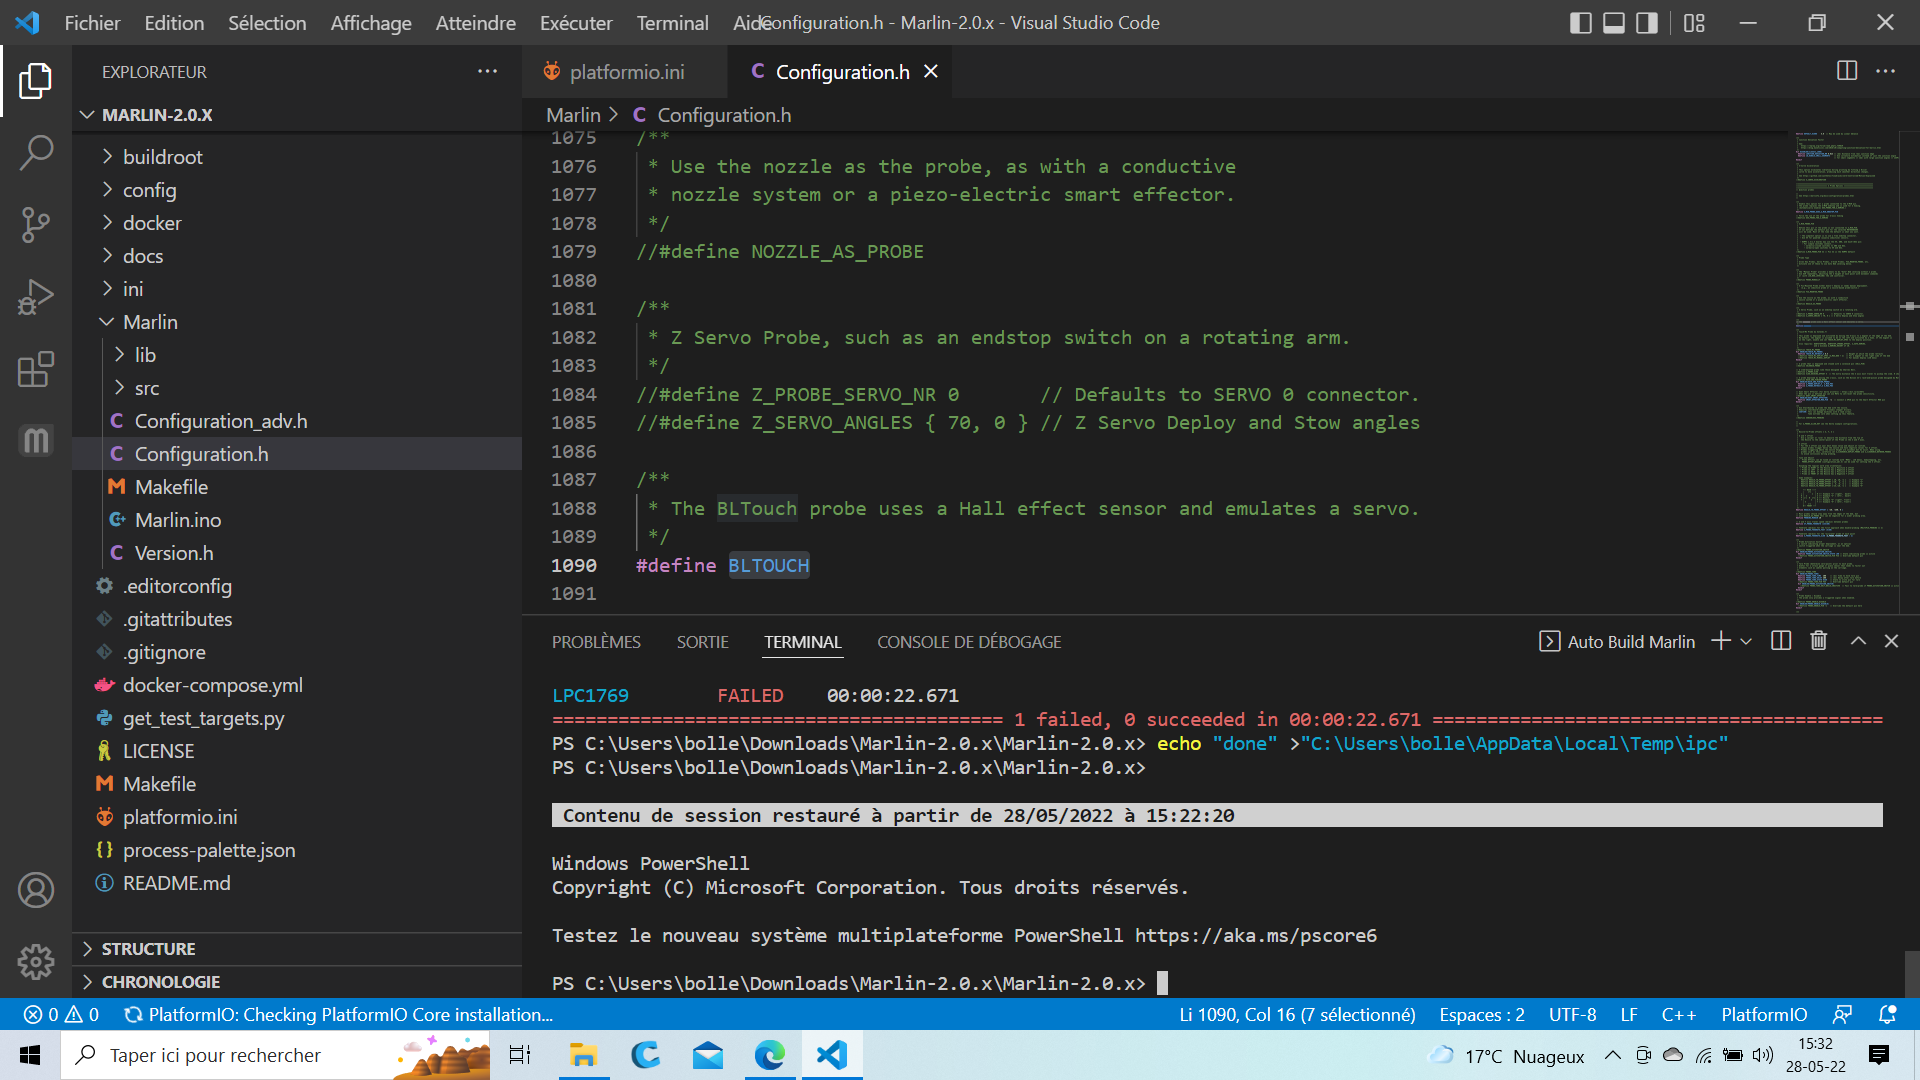Split the editor to the right
Screen dimensions: 1920x1080
[x=1847, y=71]
